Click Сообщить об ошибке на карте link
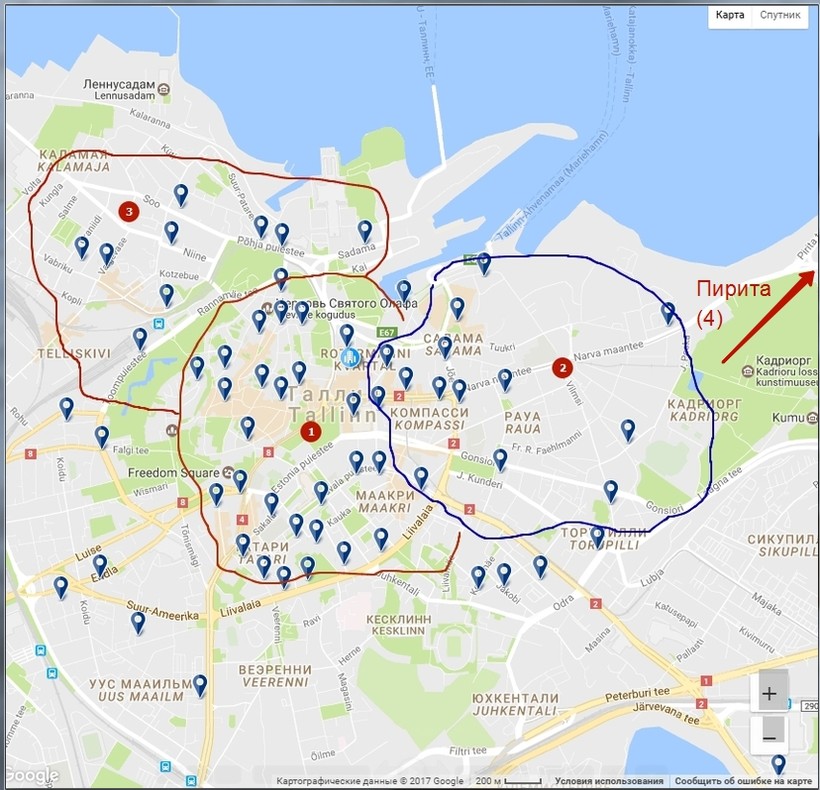Viewport: 820px width, 790px height. click(743, 781)
